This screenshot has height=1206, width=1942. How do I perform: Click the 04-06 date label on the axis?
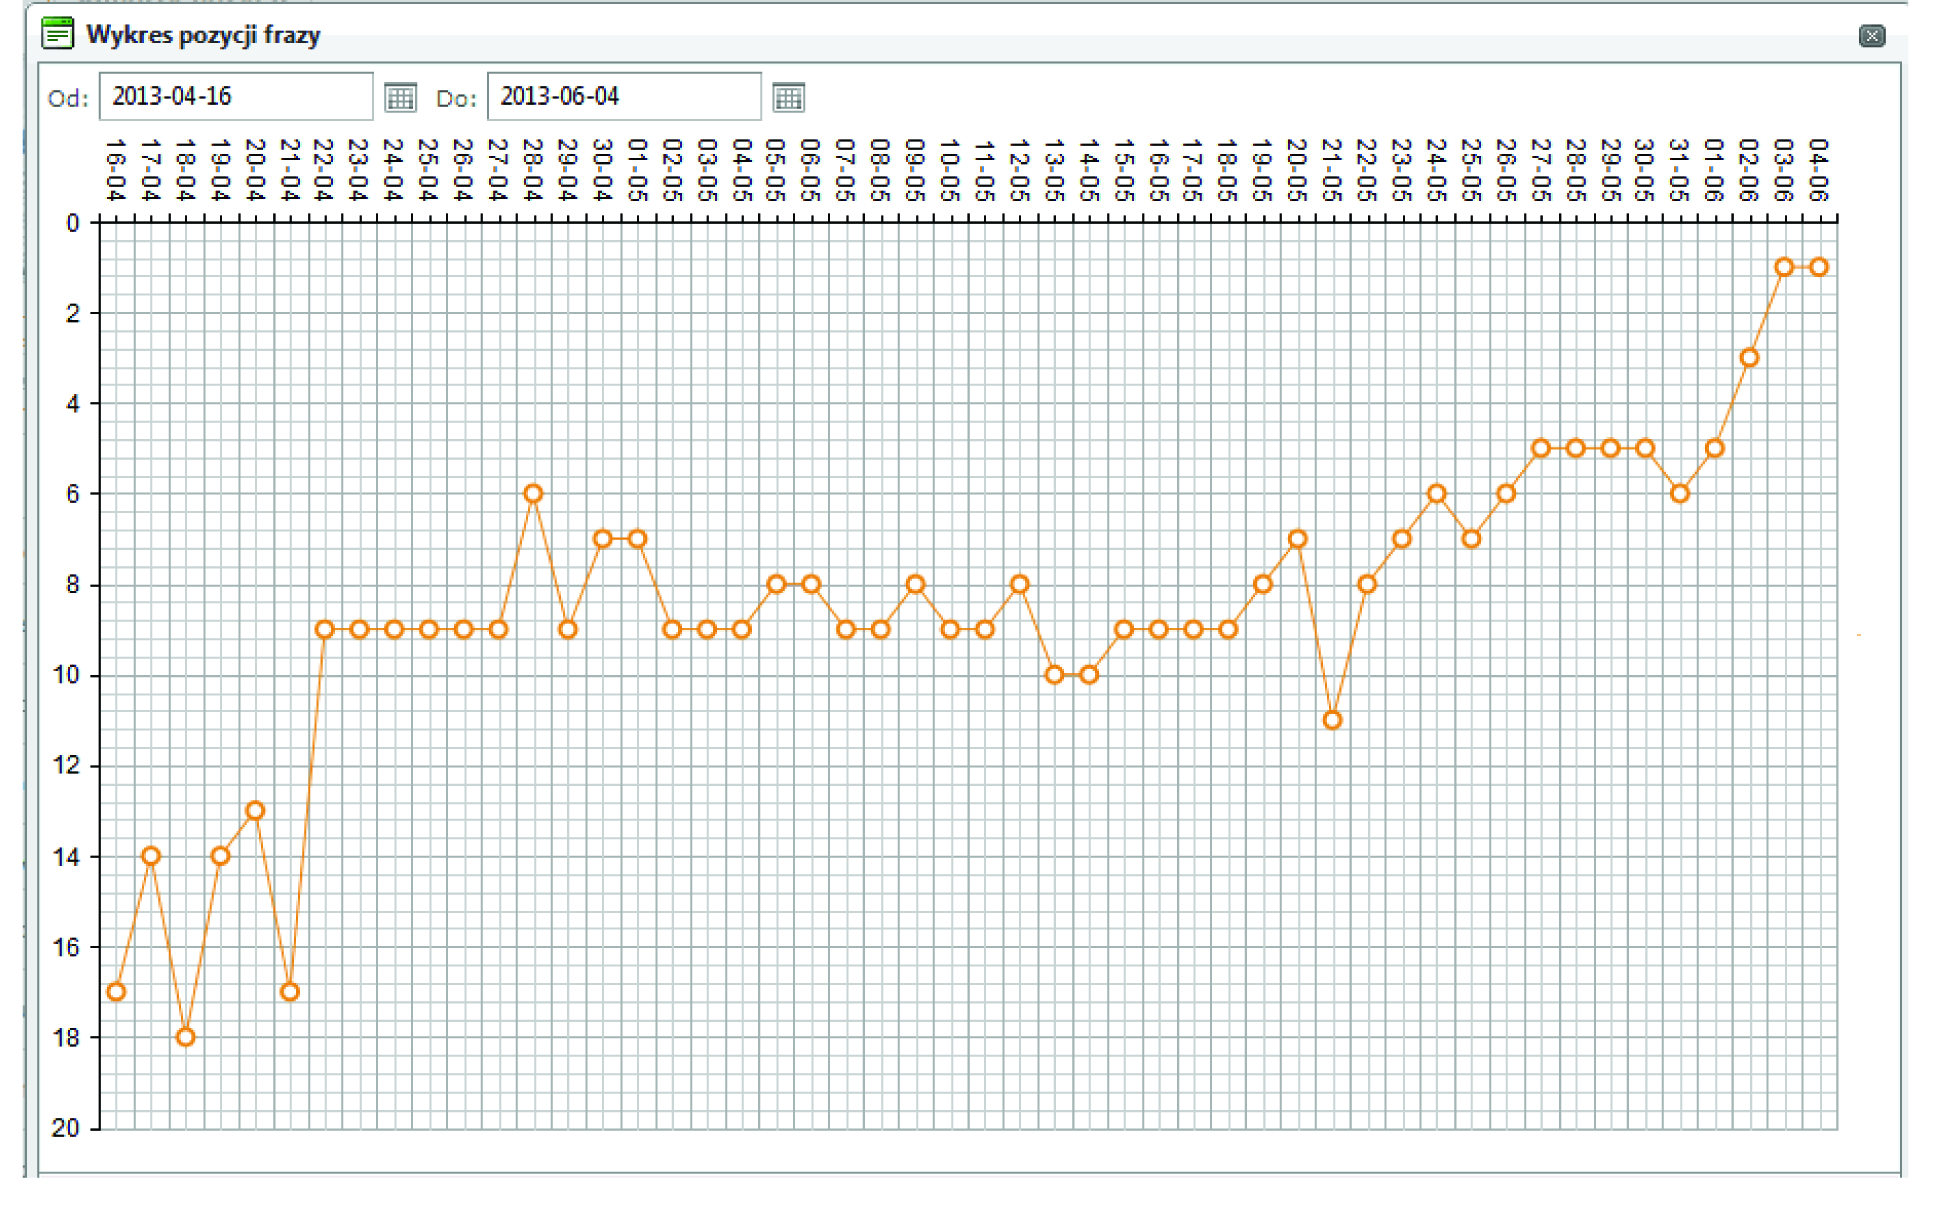coord(1819,170)
